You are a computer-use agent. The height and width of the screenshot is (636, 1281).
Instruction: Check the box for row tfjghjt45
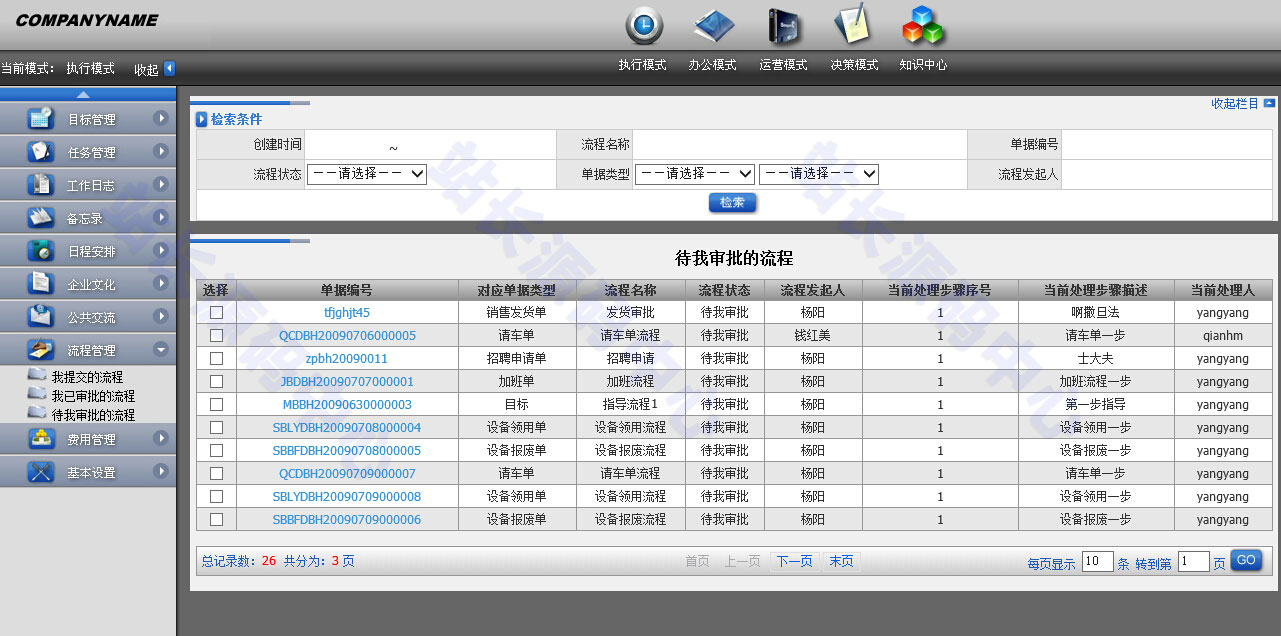pyautogui.click(x=216, y=313)
